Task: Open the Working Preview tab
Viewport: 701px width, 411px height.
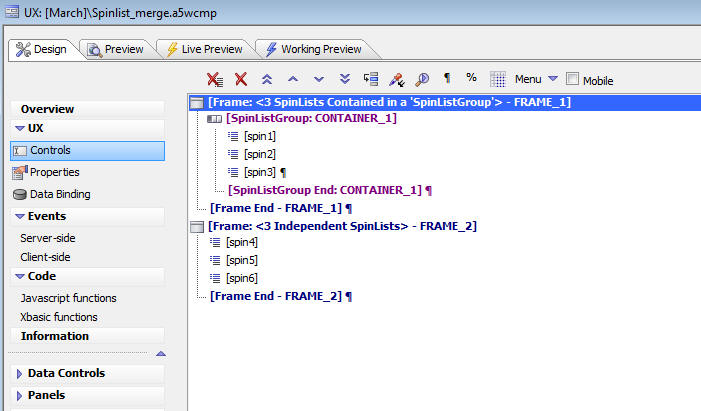Action: pos(314,49)
